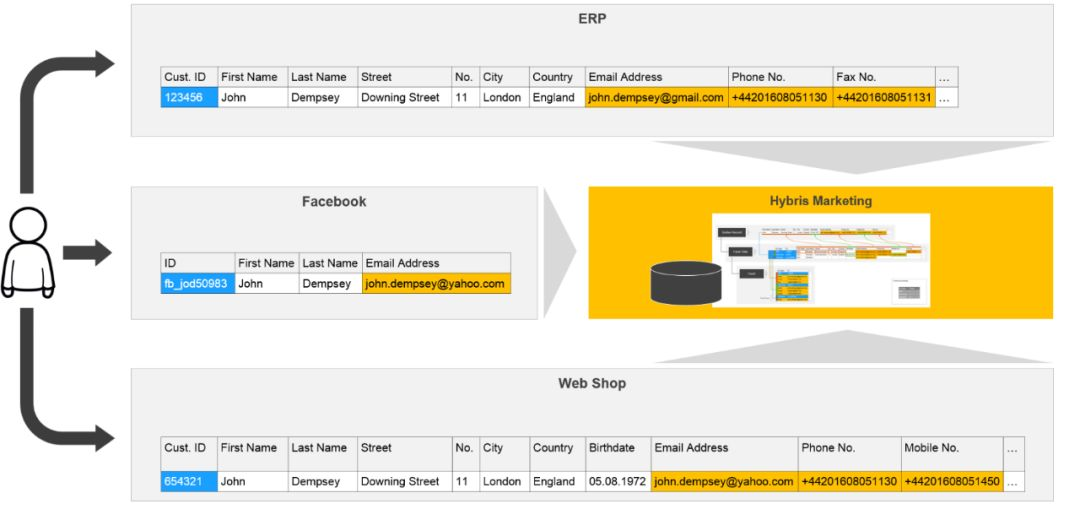Click the person user icon
This screenshot has height=520, width=1080.
point(28,253)
